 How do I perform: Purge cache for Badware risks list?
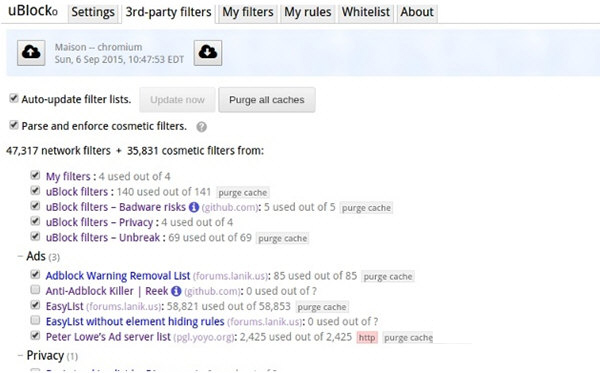(x=366, y=208)
